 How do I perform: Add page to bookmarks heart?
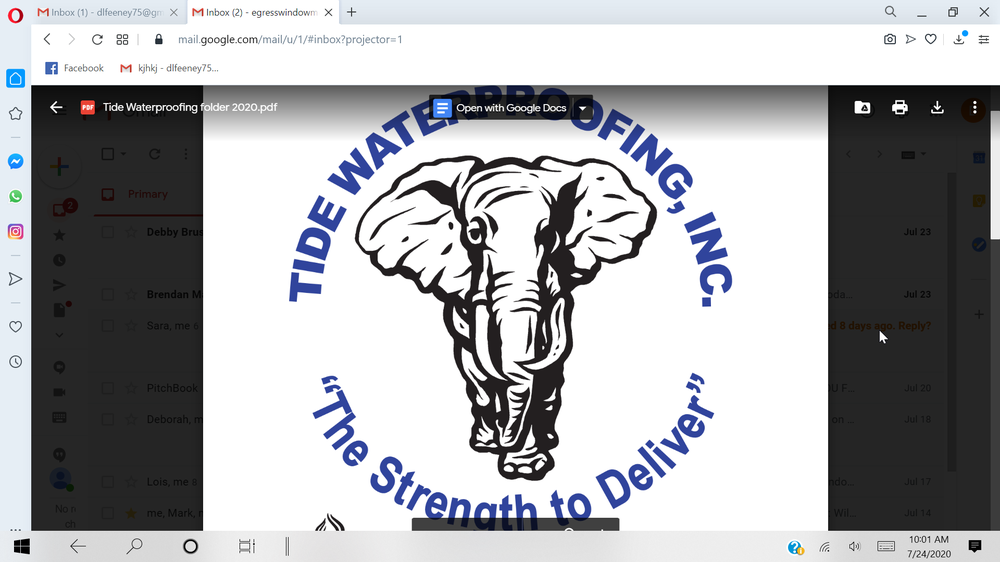tap(930, 40)
